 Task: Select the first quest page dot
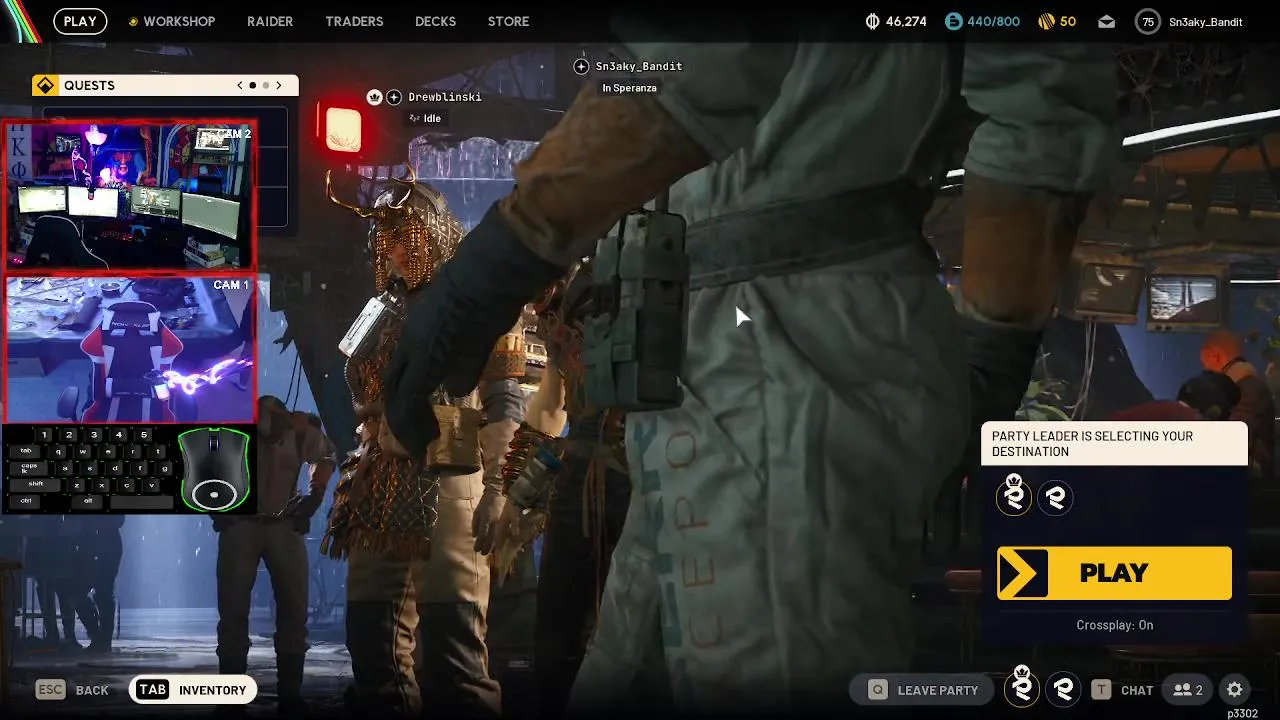tap(252, 86)
